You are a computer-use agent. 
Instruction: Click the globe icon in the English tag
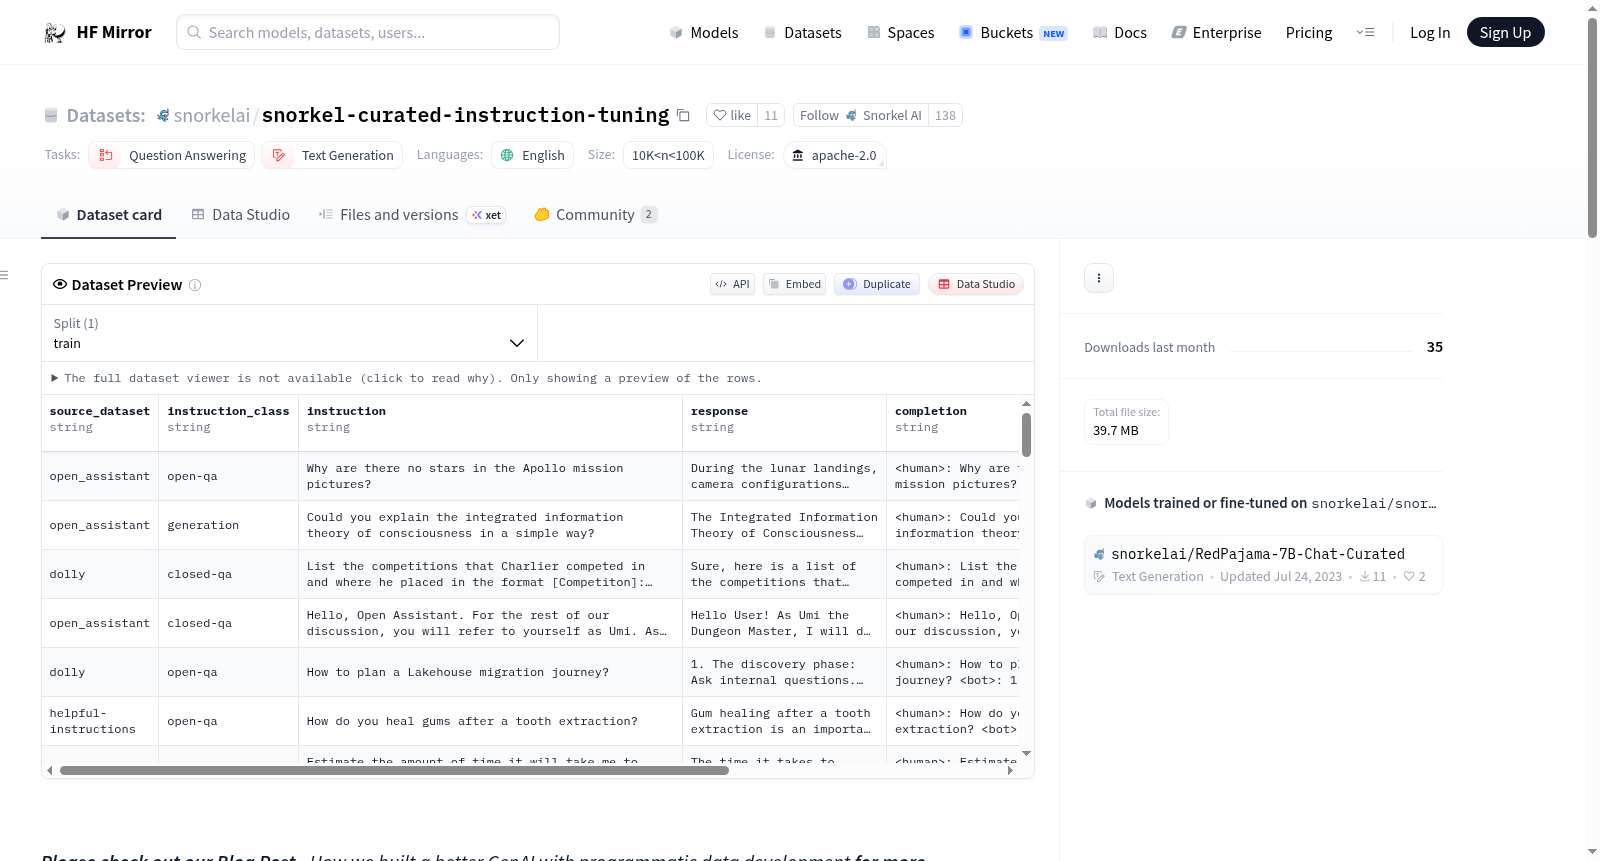tap(507, 155)
